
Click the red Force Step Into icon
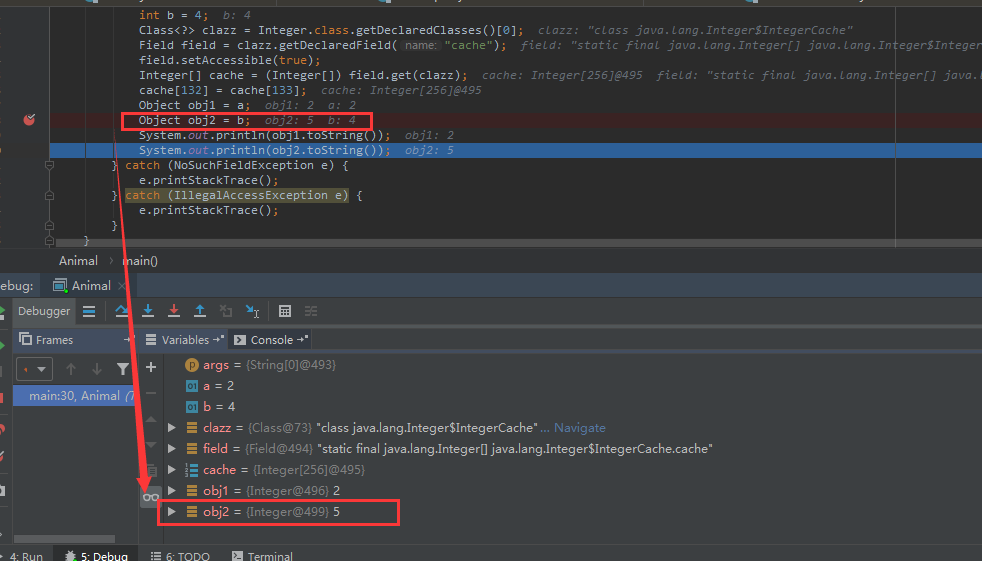point(174,311)
